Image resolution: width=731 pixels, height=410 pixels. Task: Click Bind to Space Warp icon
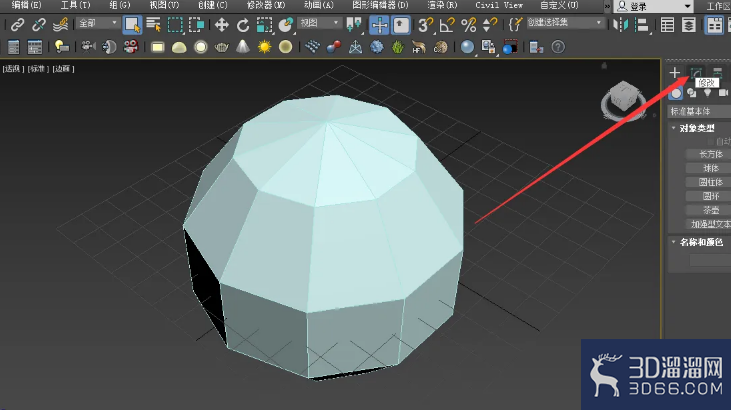[x=61, y=24]
